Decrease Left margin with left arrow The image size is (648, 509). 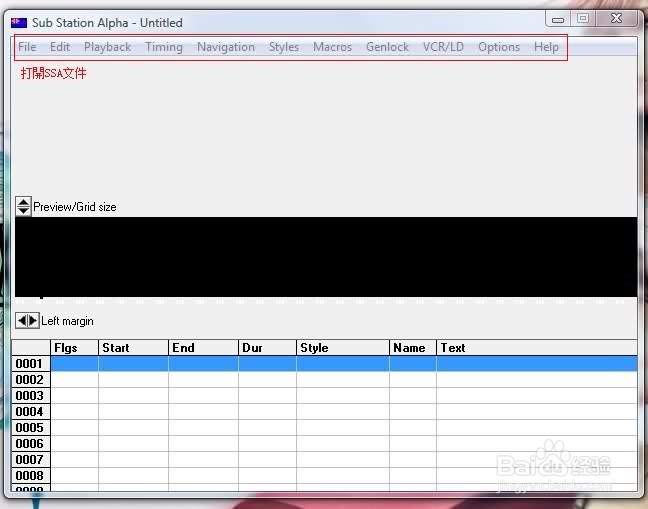(22, 321)
